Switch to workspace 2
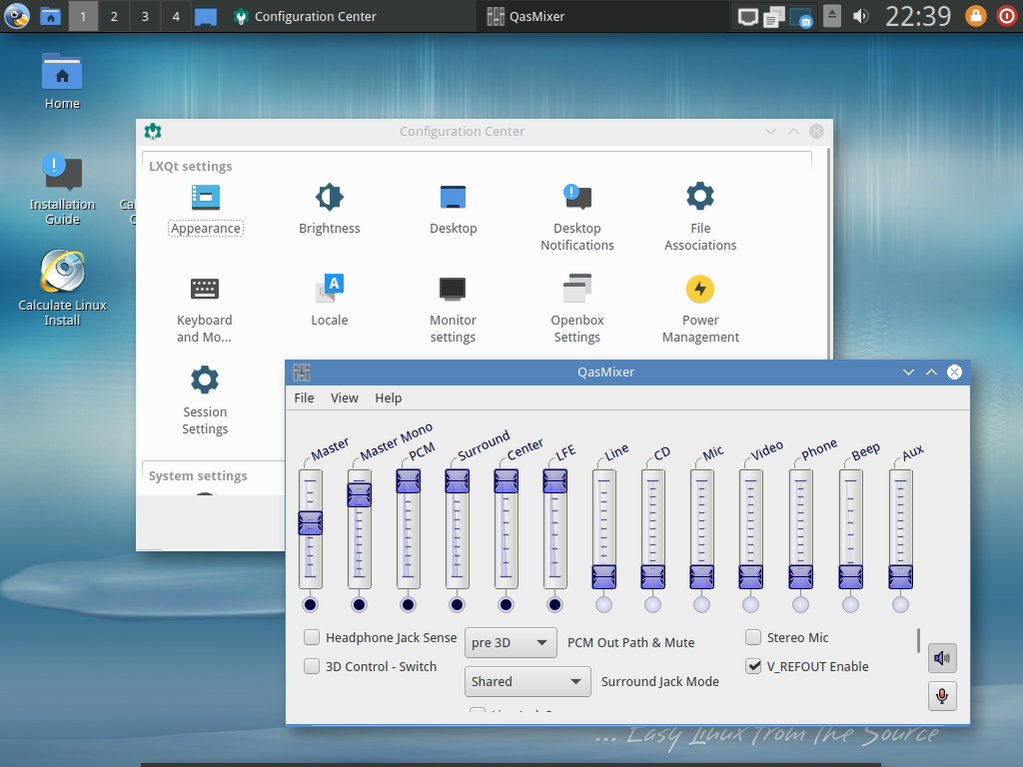Screen dimensions: 1023x767 pyautogui.click(x=114, y=16)
